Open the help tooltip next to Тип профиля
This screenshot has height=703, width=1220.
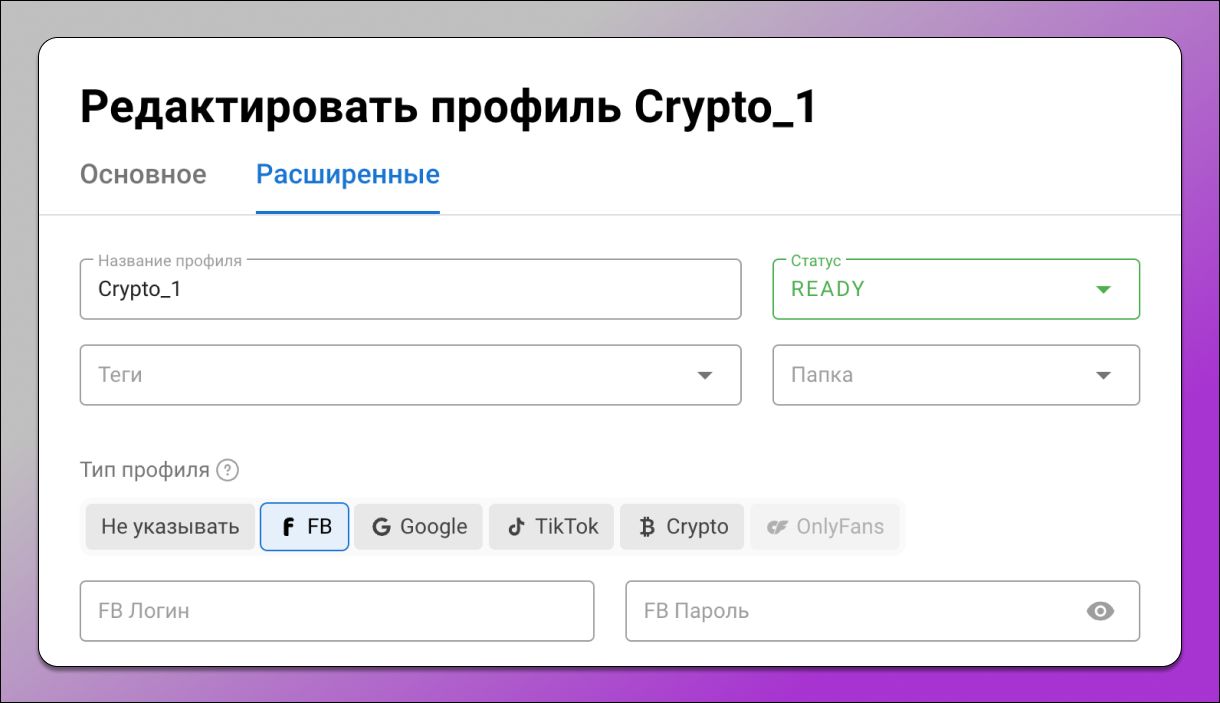point(227,469)
